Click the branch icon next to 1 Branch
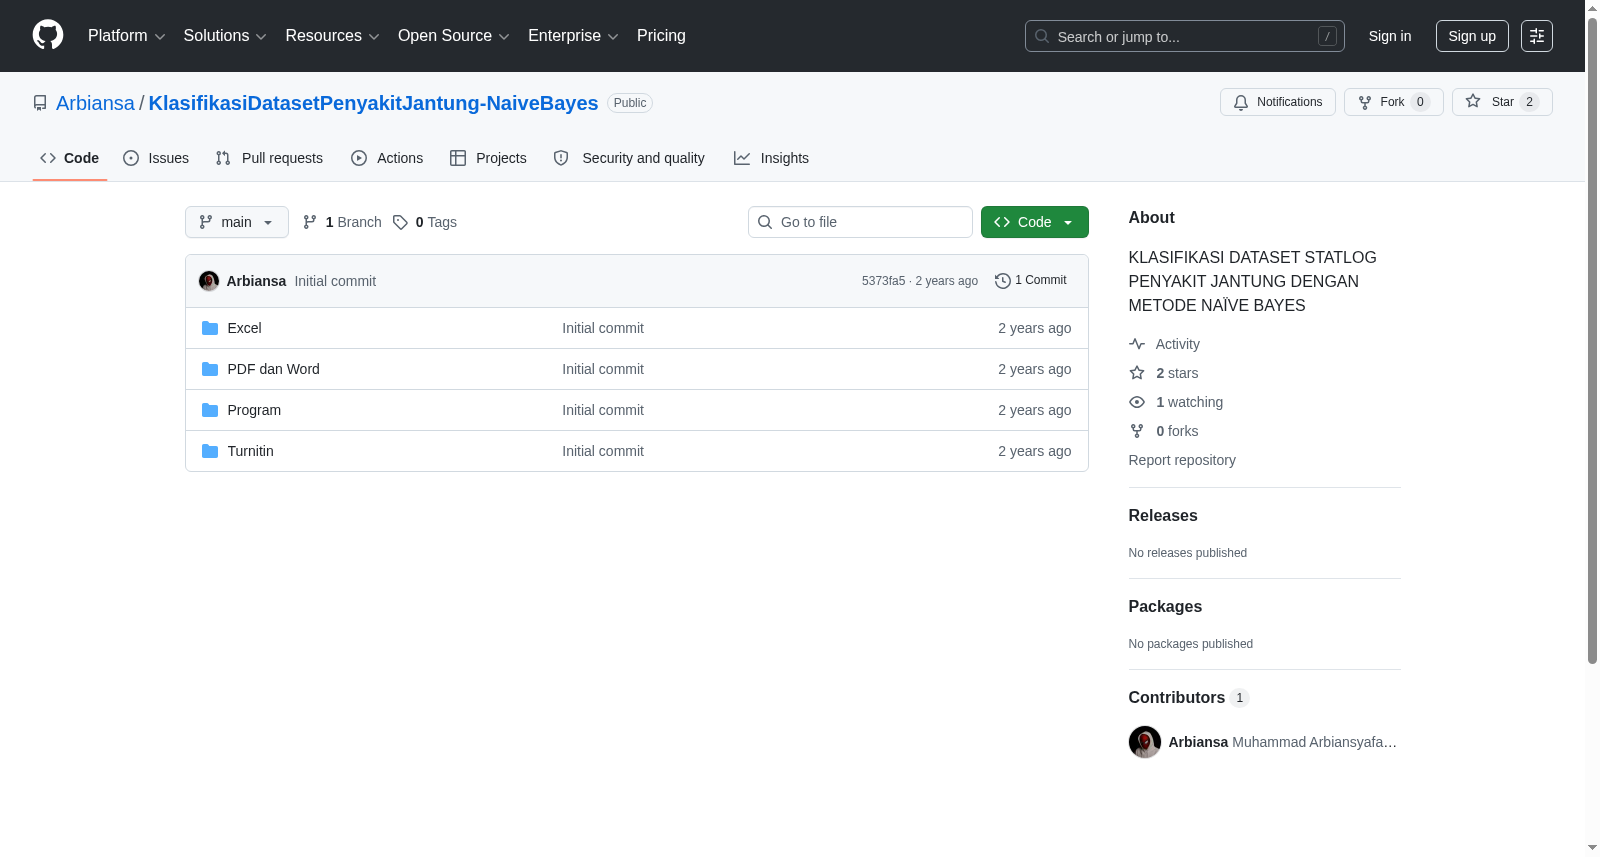Screen dimensions: 1600x857 (310, 222)
